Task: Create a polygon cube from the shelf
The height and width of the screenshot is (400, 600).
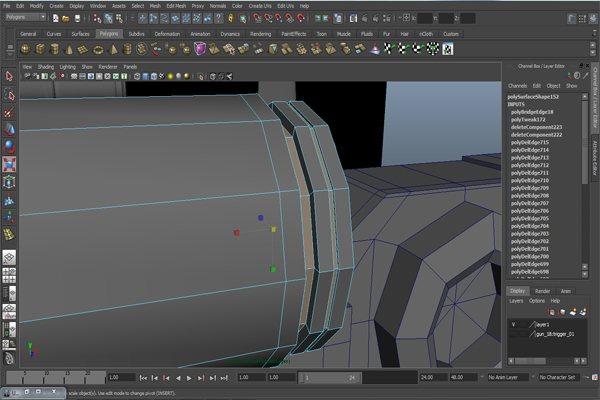Action: click(40, 49)
